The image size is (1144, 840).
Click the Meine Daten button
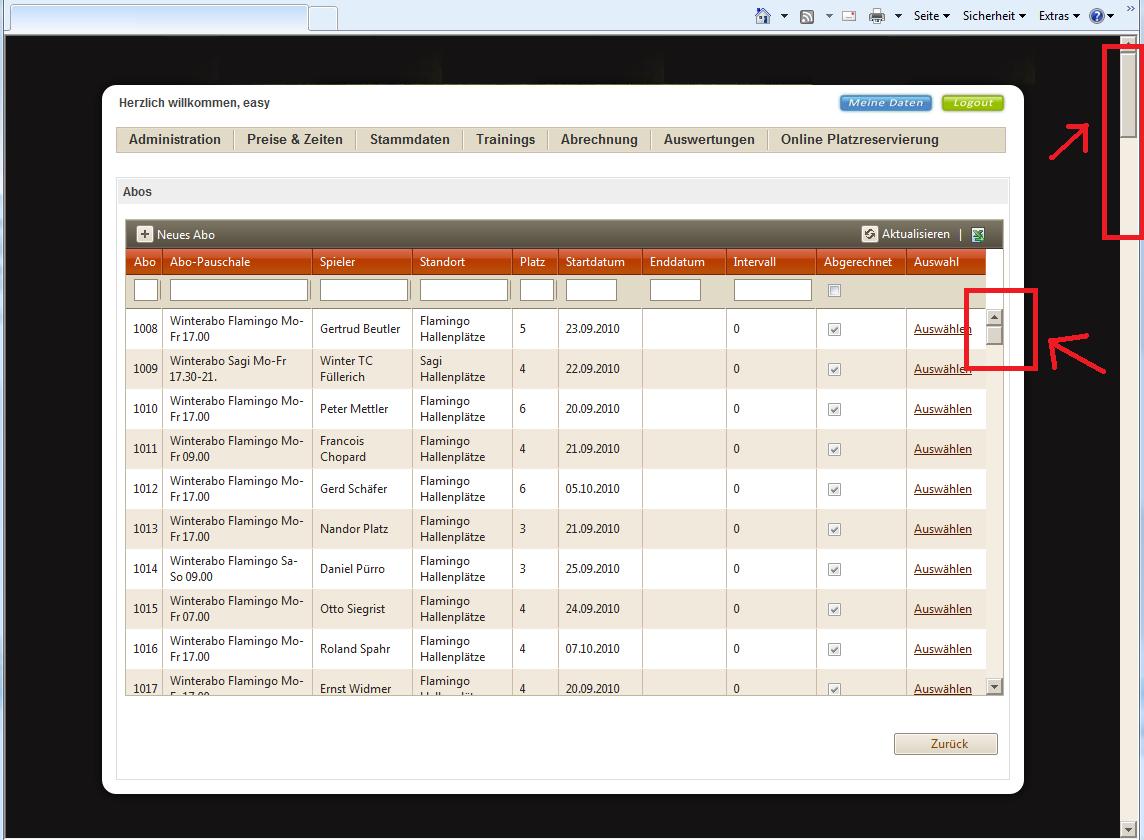point(886,103)
